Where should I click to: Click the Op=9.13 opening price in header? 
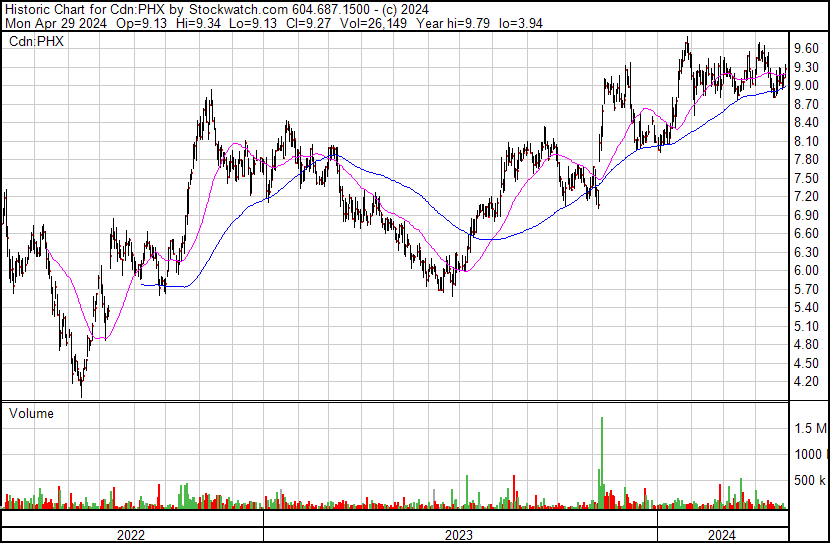141,23
